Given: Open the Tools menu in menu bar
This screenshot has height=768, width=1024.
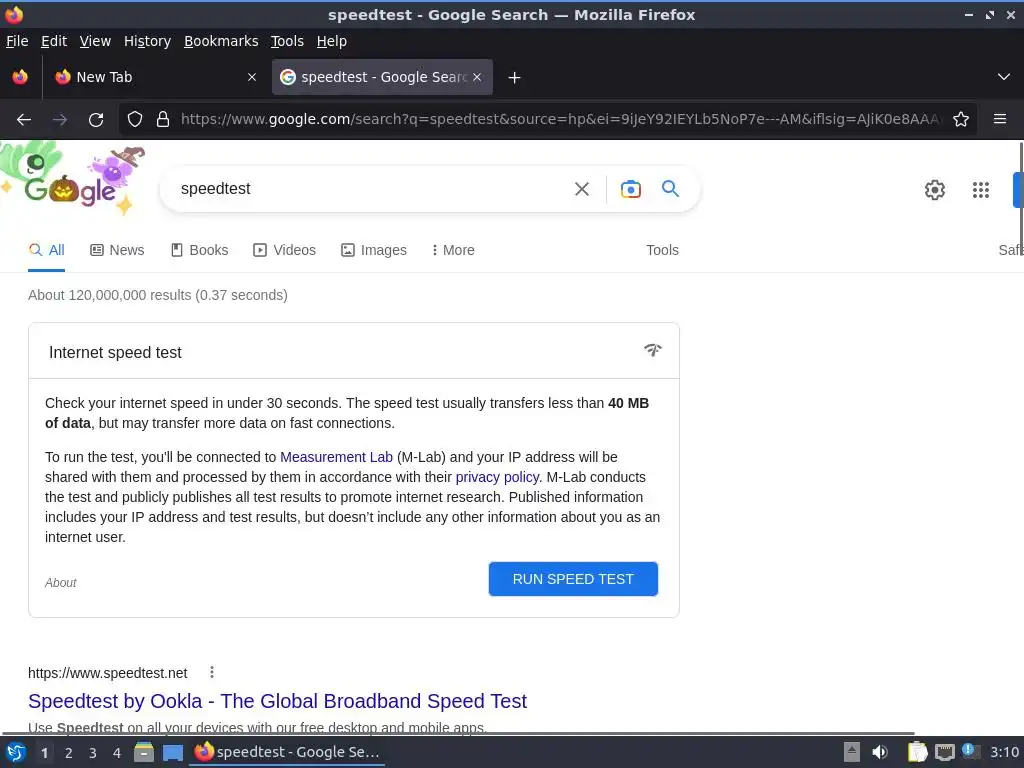Looking at the screenshot, I should (x=287, y=41).
